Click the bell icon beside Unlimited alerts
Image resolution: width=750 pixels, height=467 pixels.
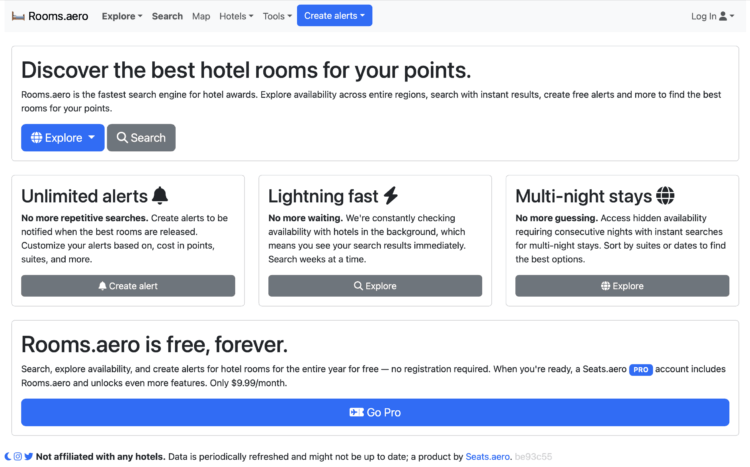tap(160, 196)
